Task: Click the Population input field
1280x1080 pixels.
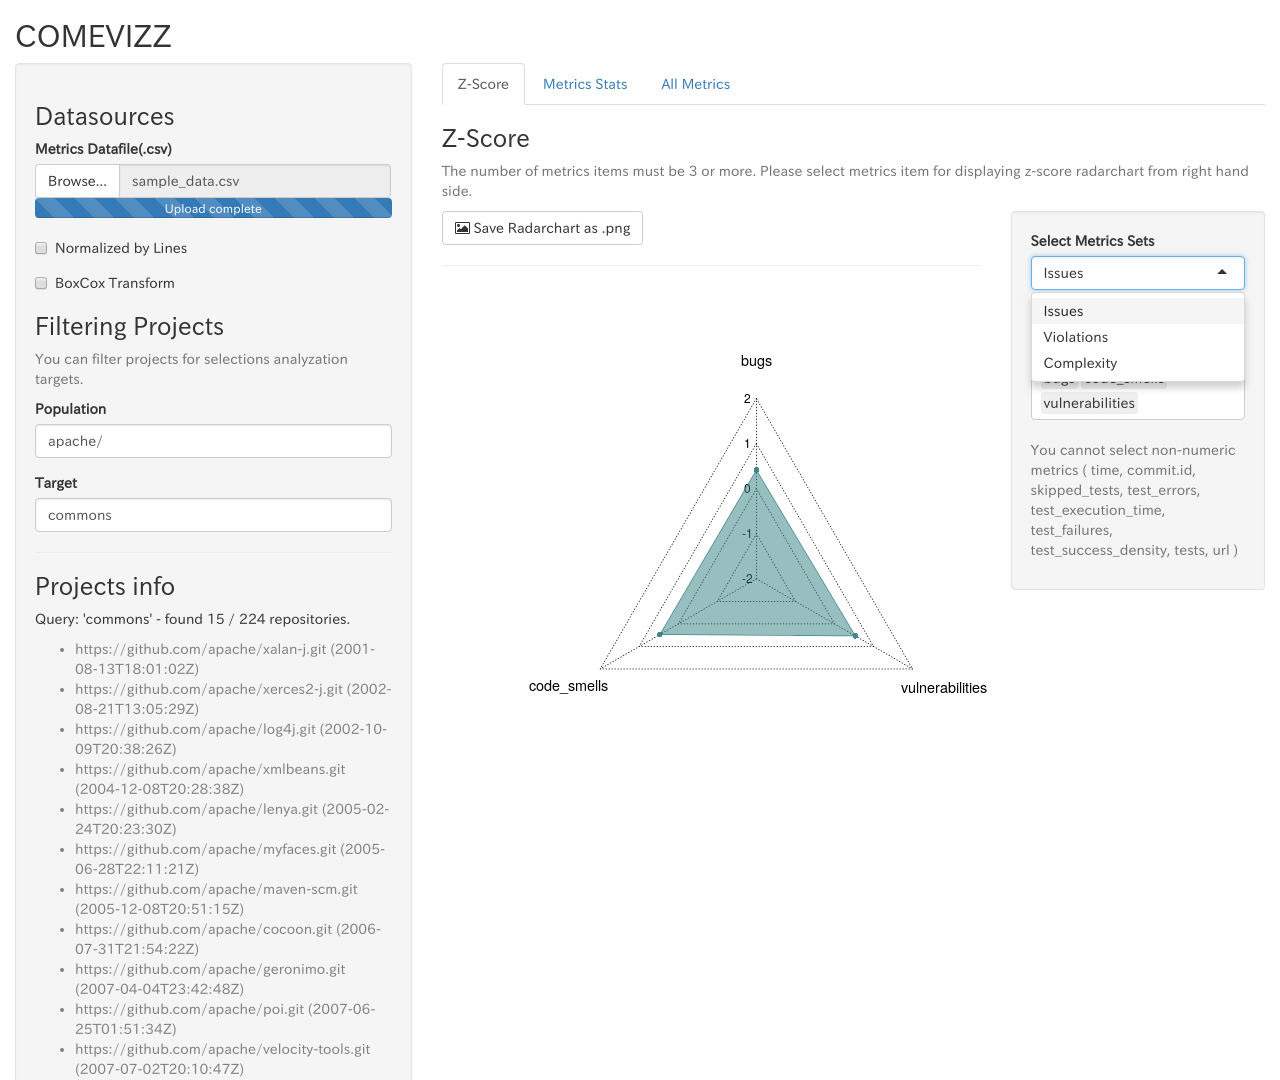Action: [x=213, y=441]
